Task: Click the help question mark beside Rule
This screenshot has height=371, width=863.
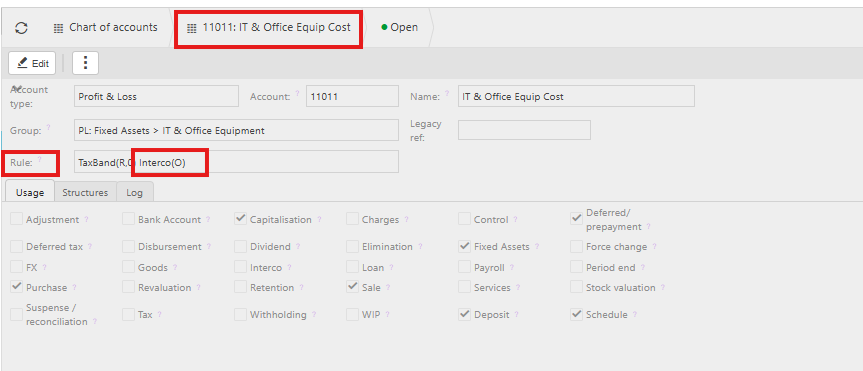Action: pyautogui.click(x=40, y=160)
